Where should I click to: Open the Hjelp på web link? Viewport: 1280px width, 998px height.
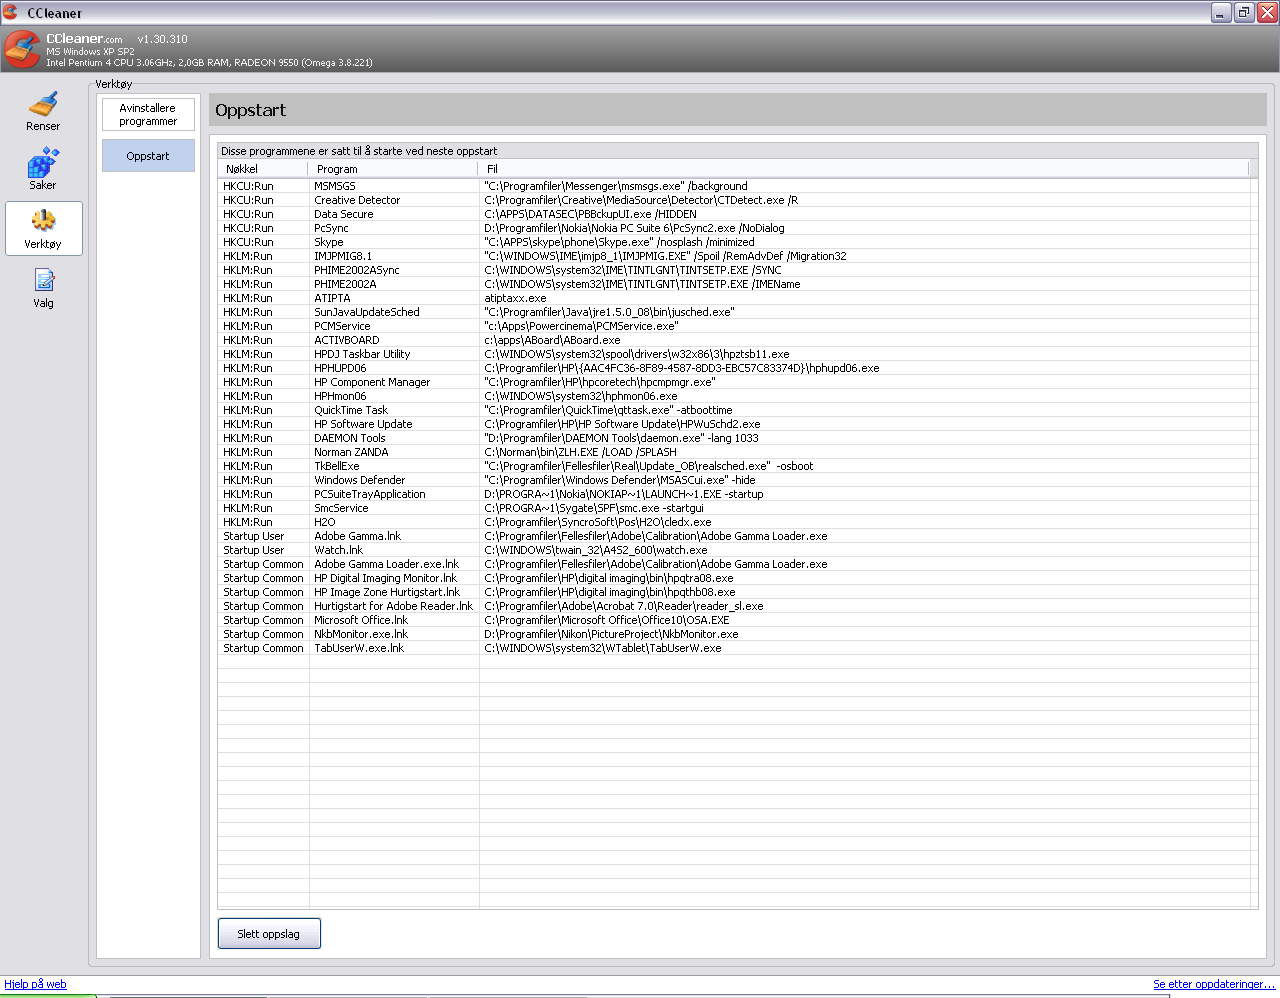tap(35, 984)
